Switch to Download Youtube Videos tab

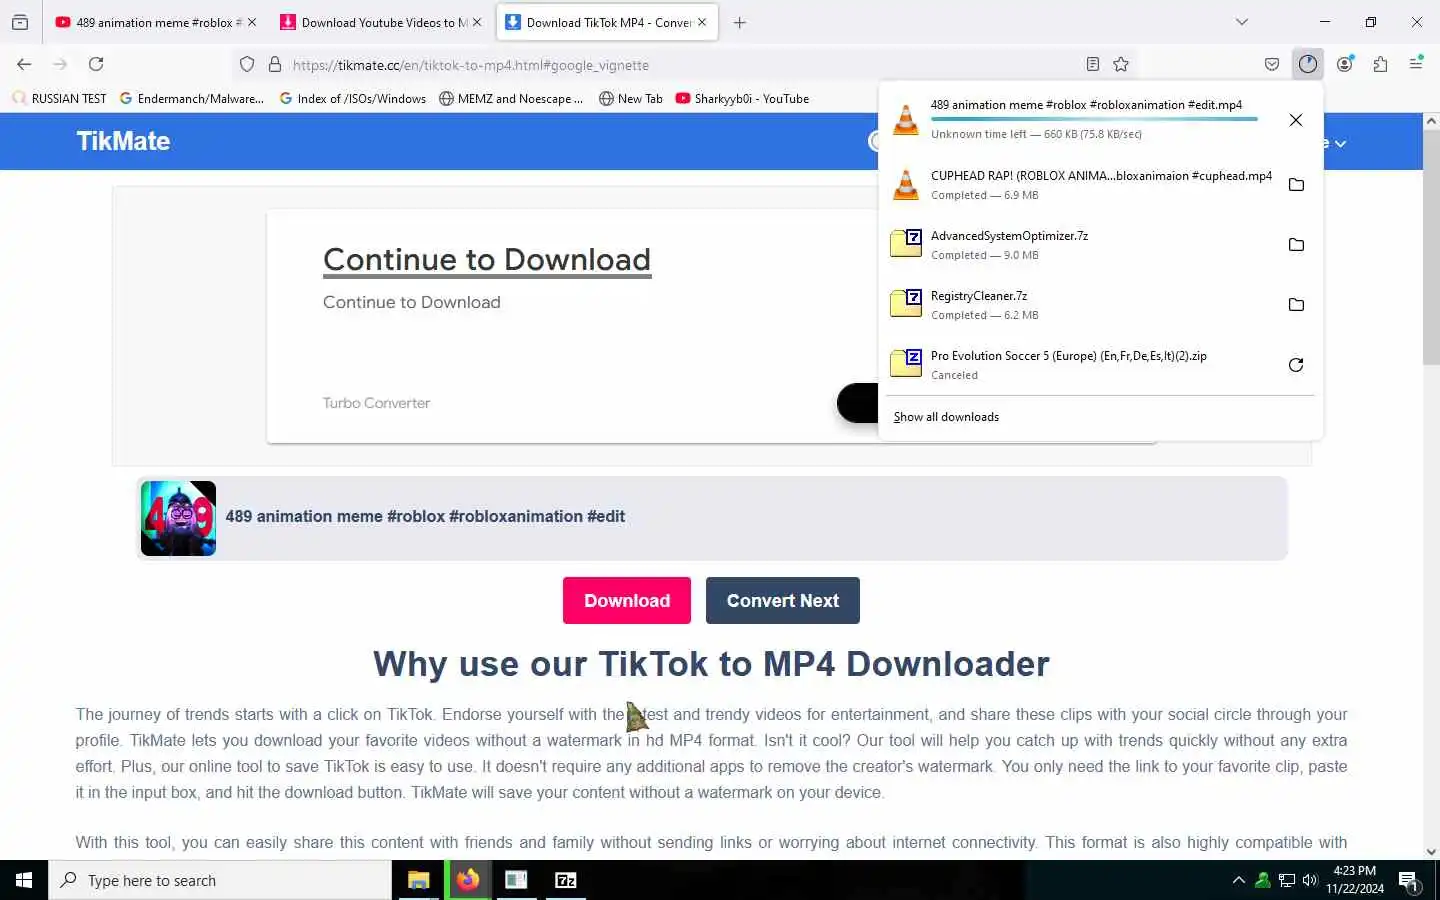click(x=380, y=22)
